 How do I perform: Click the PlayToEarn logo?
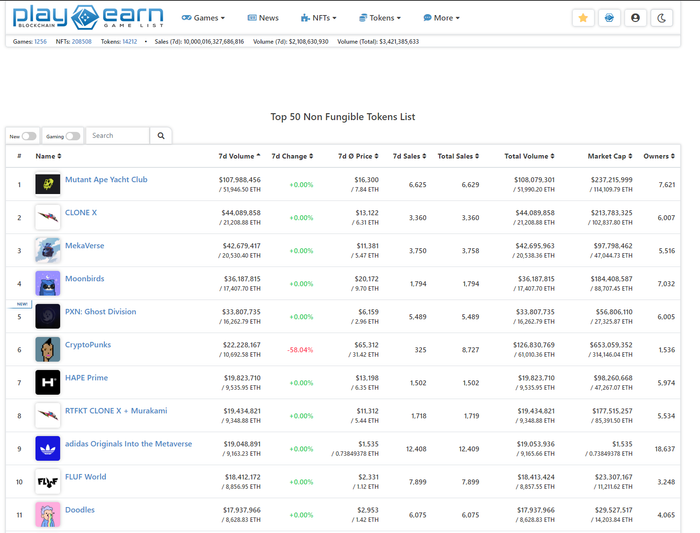[88, 17]
